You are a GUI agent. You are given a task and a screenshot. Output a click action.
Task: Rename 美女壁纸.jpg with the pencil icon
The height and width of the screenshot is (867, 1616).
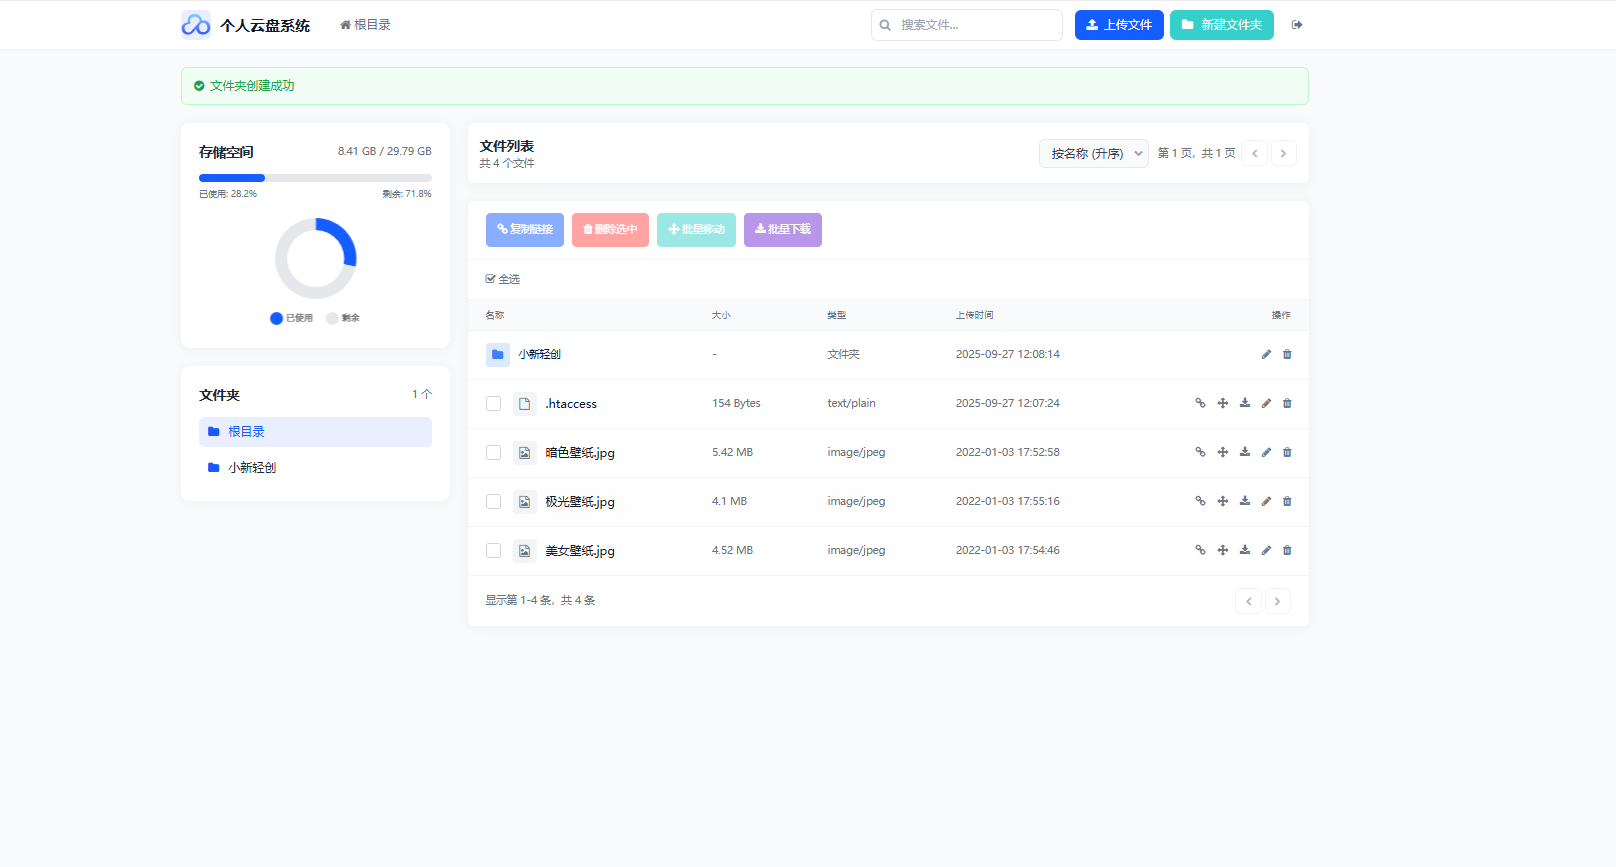point(1266,550)
